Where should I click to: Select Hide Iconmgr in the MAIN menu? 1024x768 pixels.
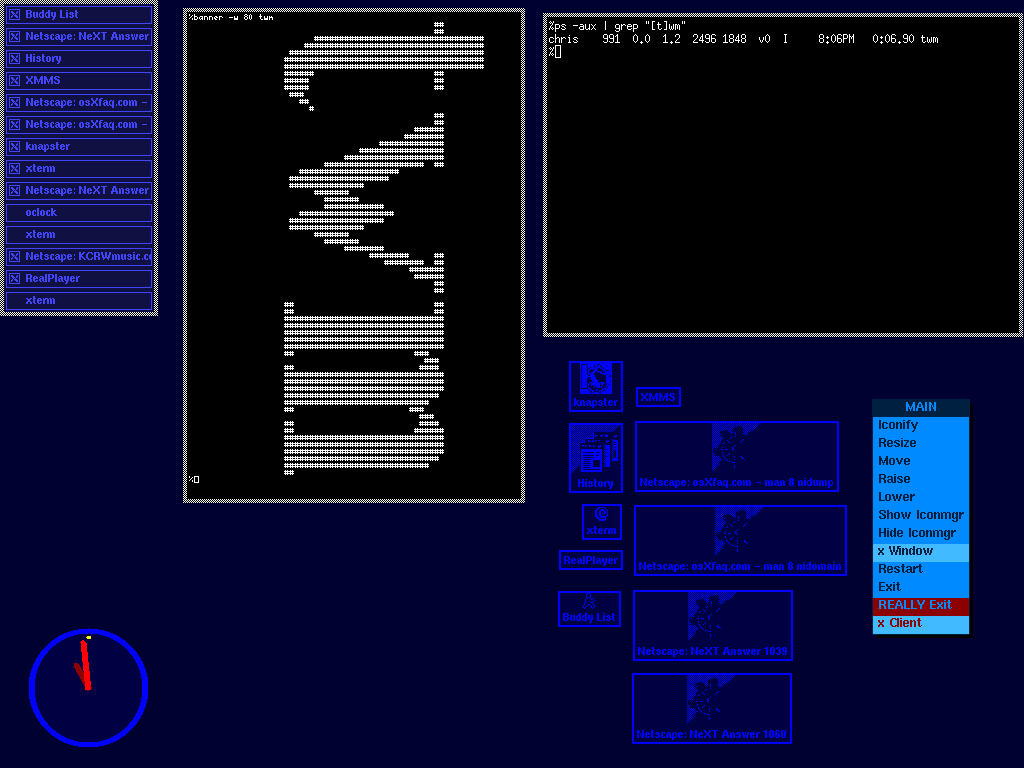pyautogui.click(x=921, y=533)
